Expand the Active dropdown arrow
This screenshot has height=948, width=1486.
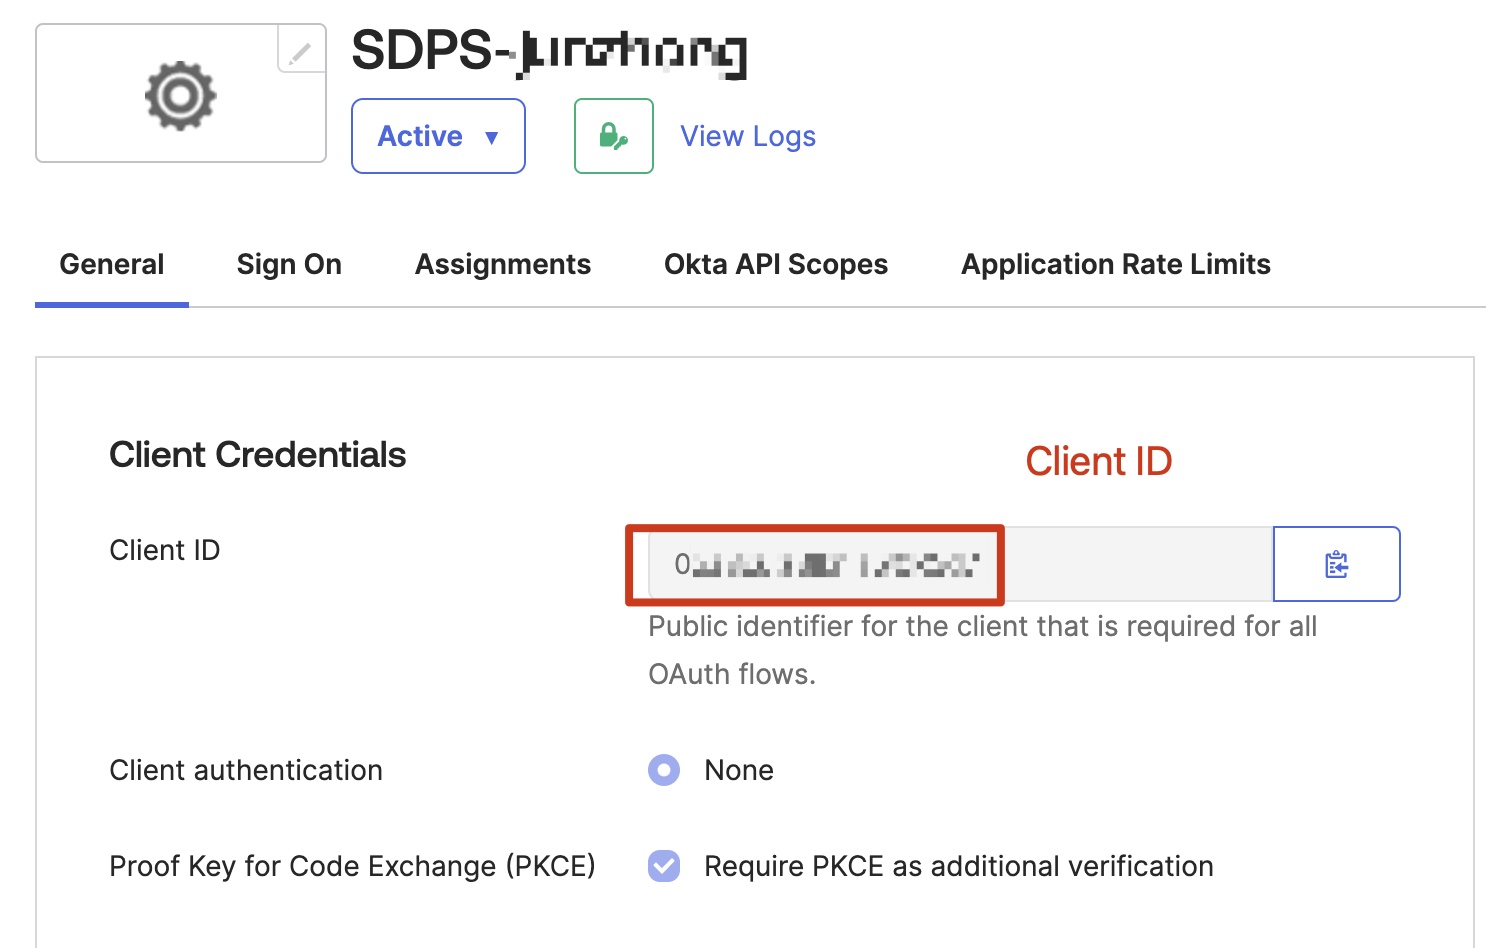point(492,137)
